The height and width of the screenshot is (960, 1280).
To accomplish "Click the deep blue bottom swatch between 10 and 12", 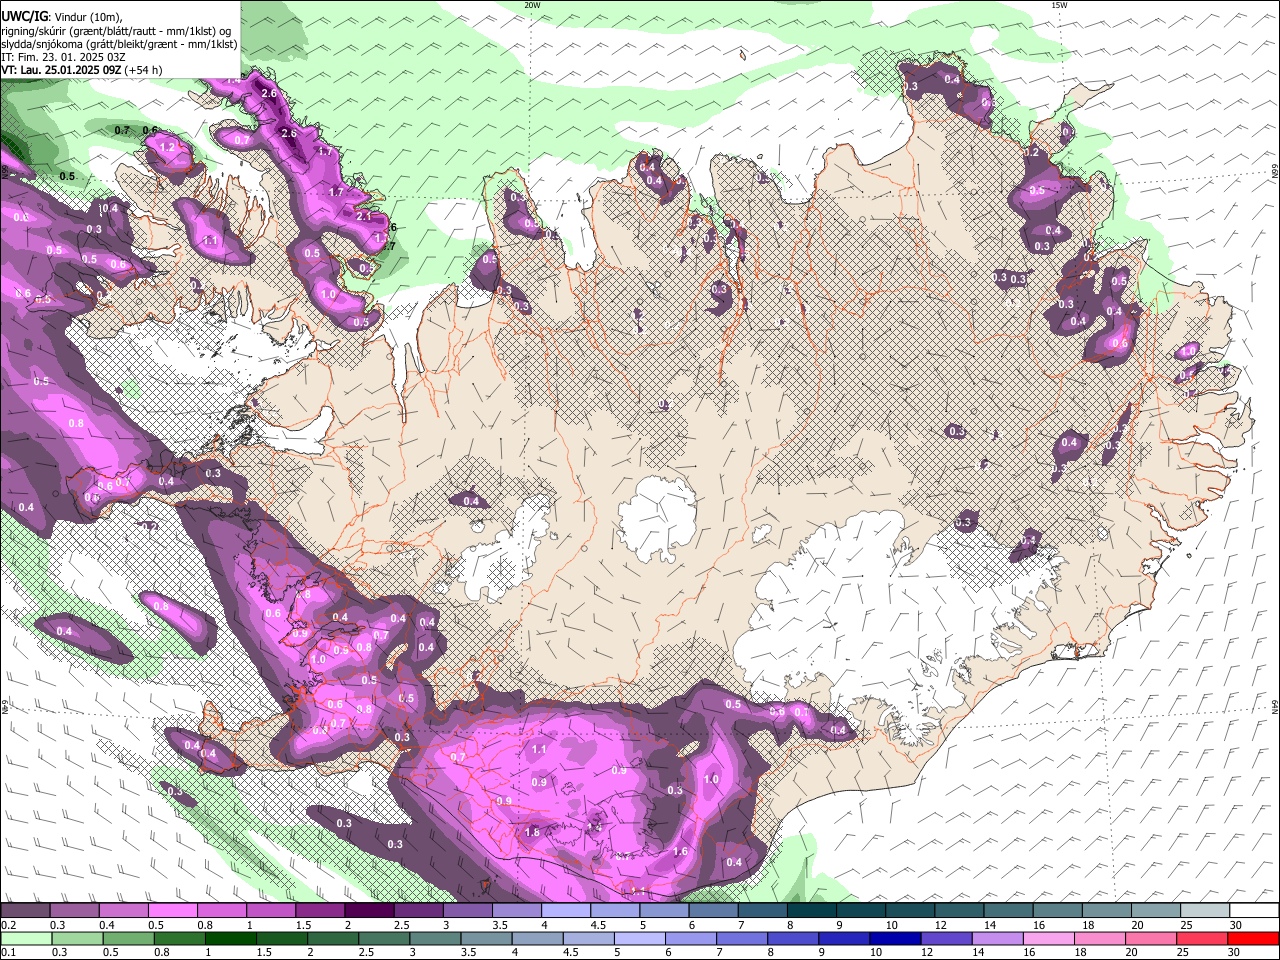I will (895, 939).
